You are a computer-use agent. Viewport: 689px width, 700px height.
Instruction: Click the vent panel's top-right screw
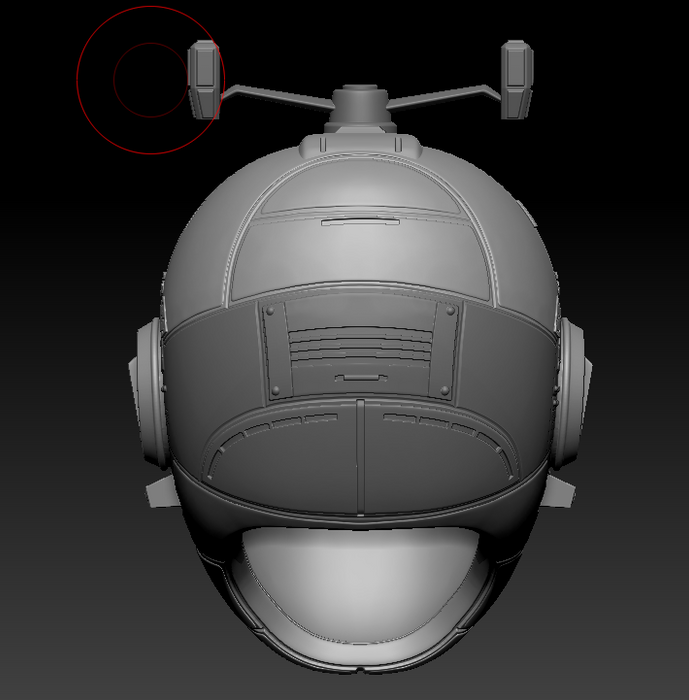click(x=451, y=312)
